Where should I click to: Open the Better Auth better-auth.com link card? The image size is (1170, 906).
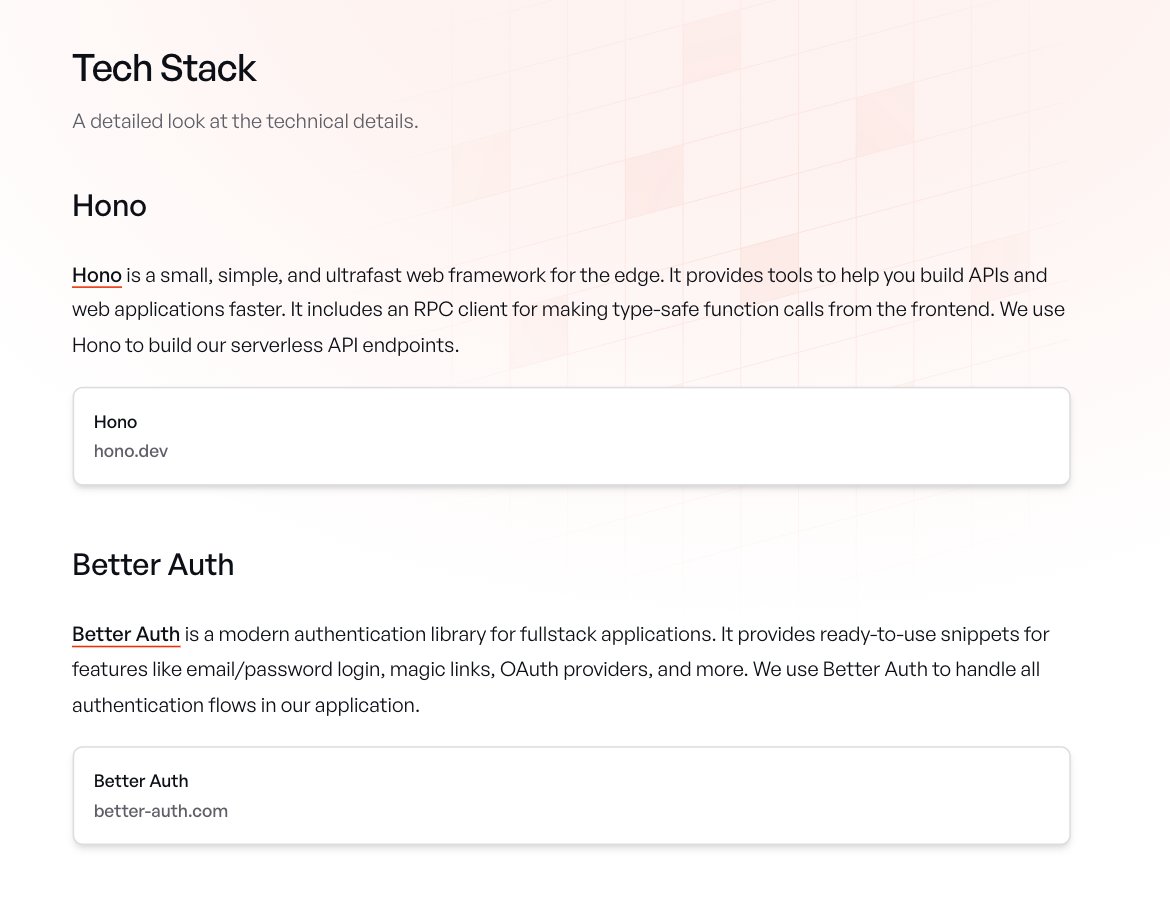572,796
